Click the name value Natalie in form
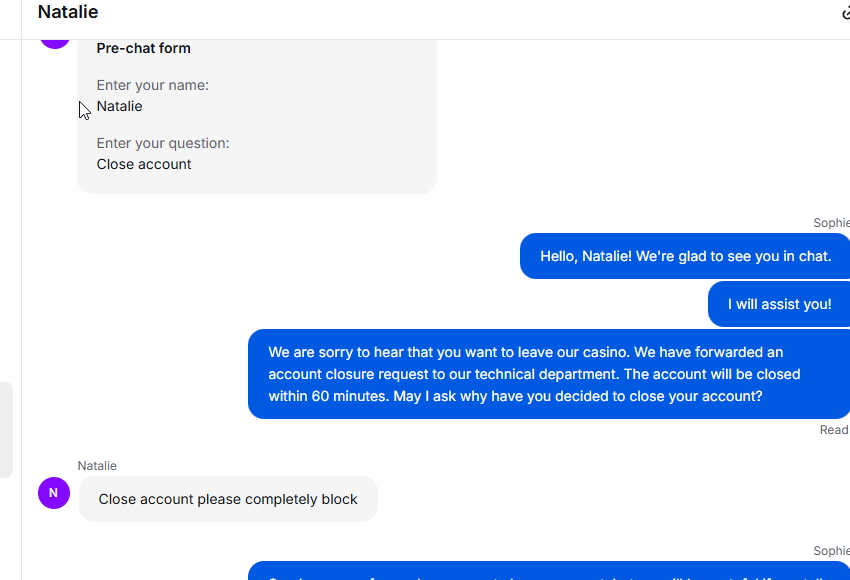Viewport: 850px width, 580px height. pos(120,106)
